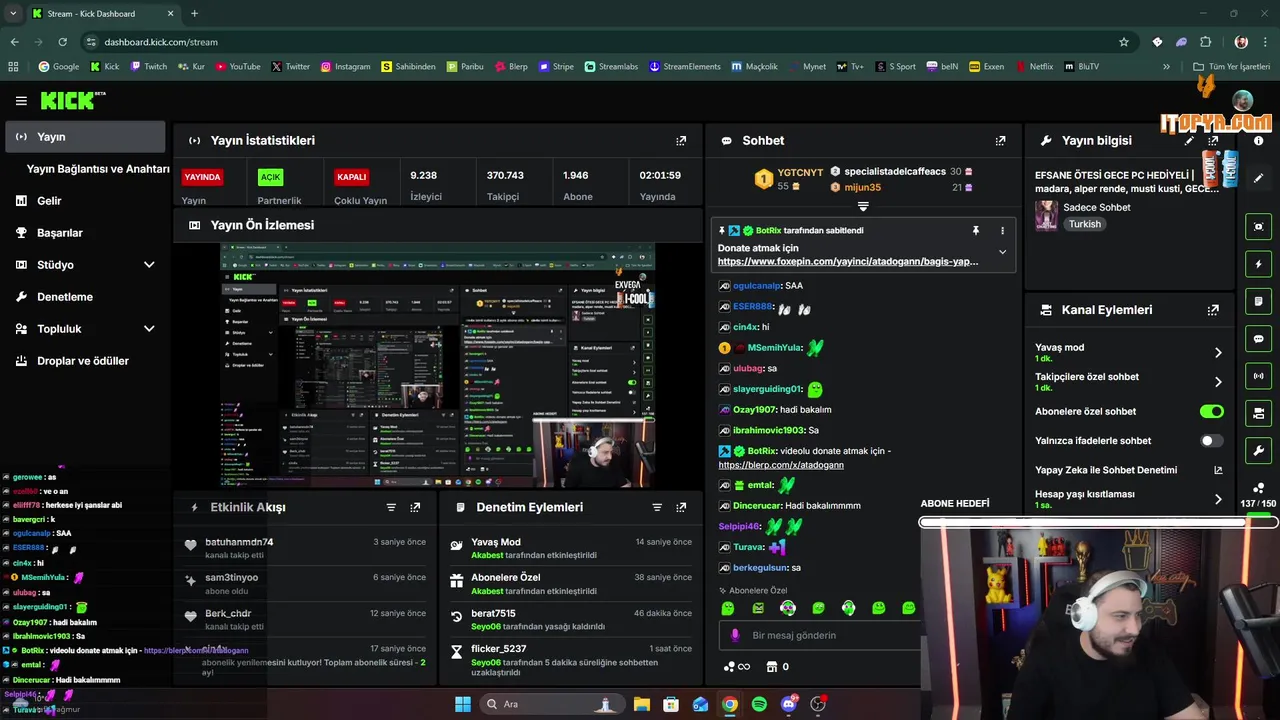
Task: Open a new browser tab
Action: tap(194, 13)
